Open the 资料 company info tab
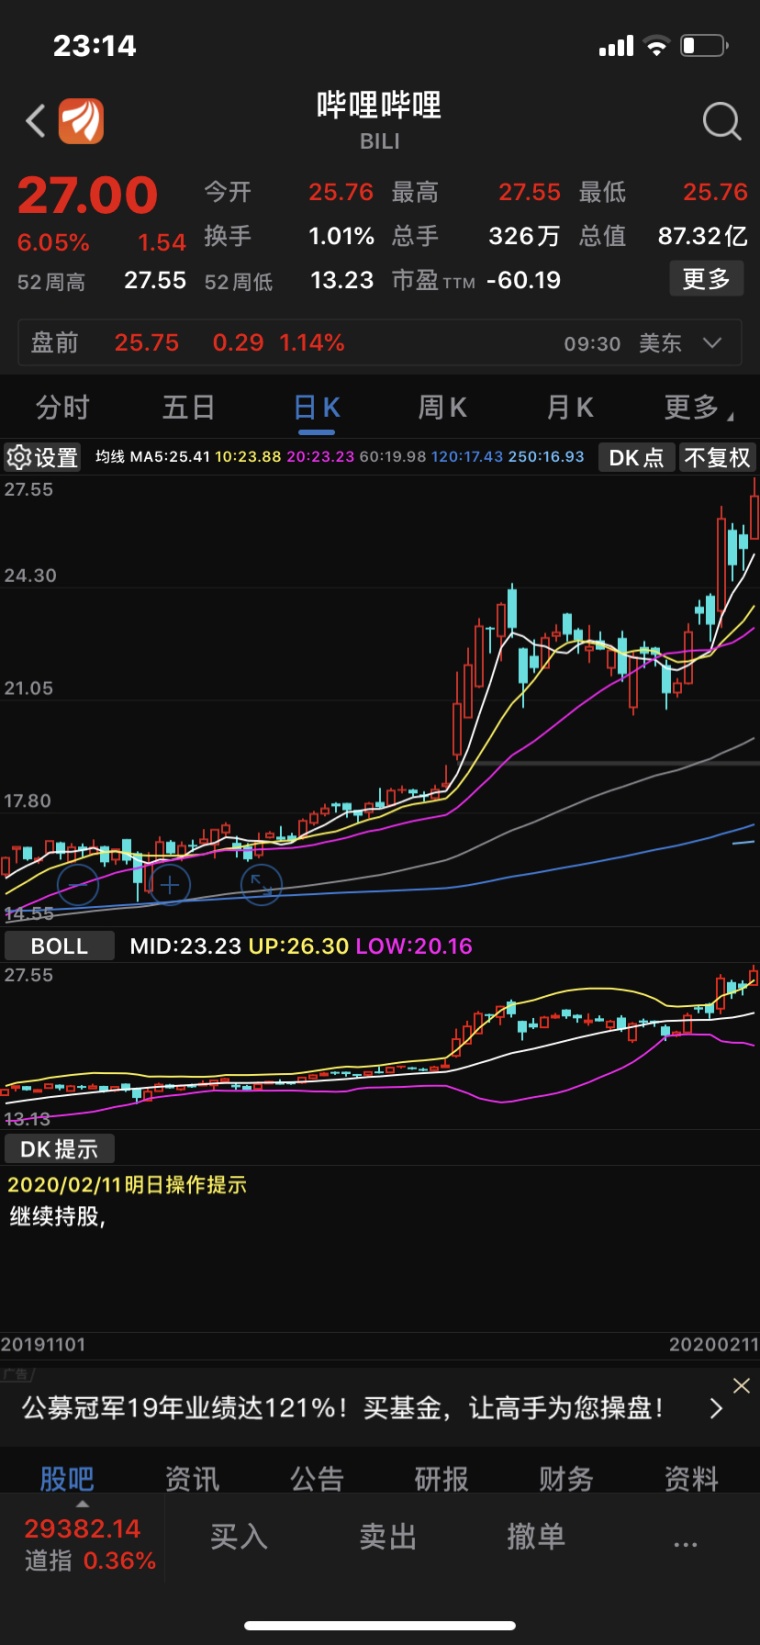Screen dimensions: 760x1645 tap(692, 1478)
